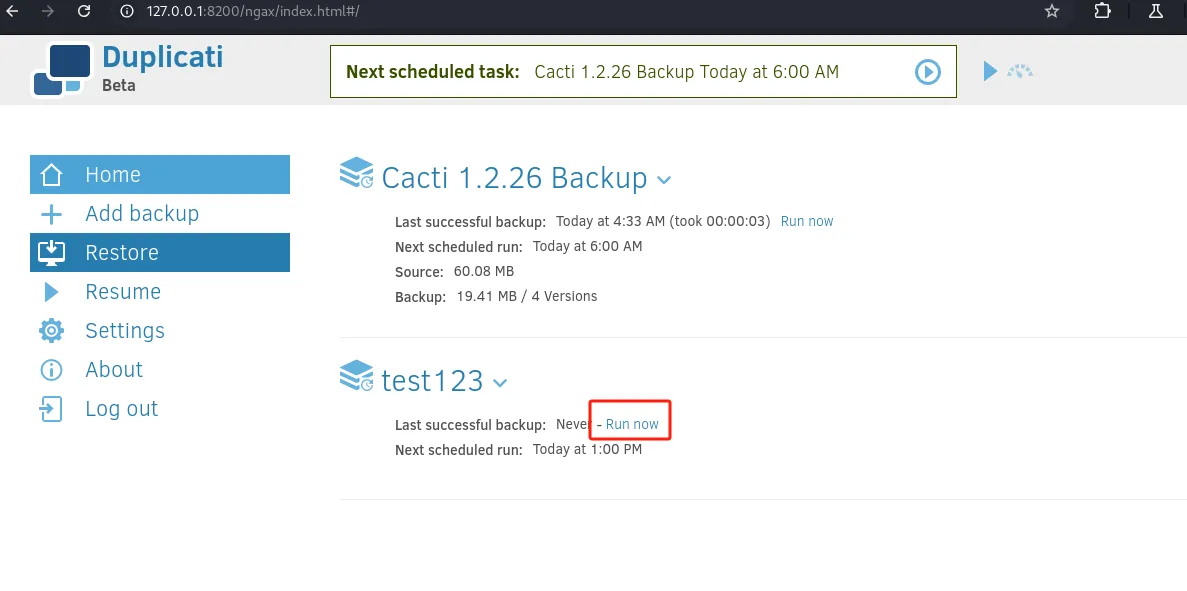Go to Home in the sidebar

click(160, 174)
